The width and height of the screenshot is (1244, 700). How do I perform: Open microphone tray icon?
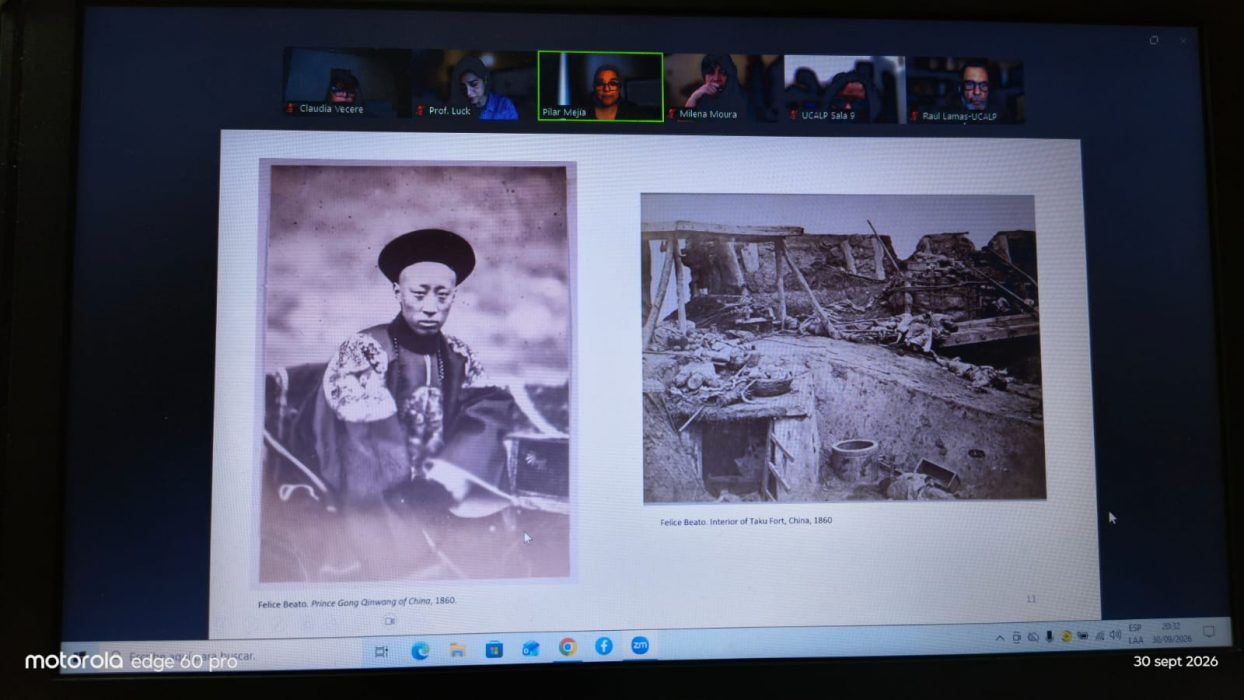(1049, 636)
